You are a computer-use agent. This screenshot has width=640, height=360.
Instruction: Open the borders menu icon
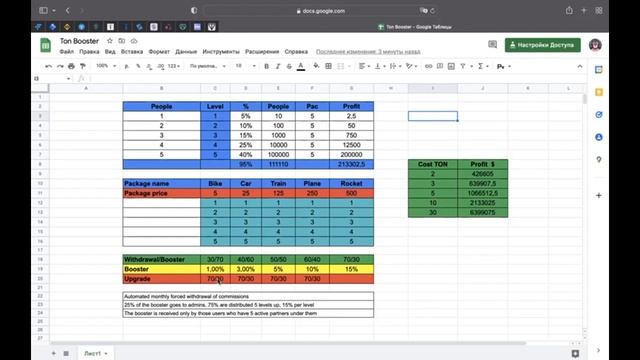pos(328,66)
